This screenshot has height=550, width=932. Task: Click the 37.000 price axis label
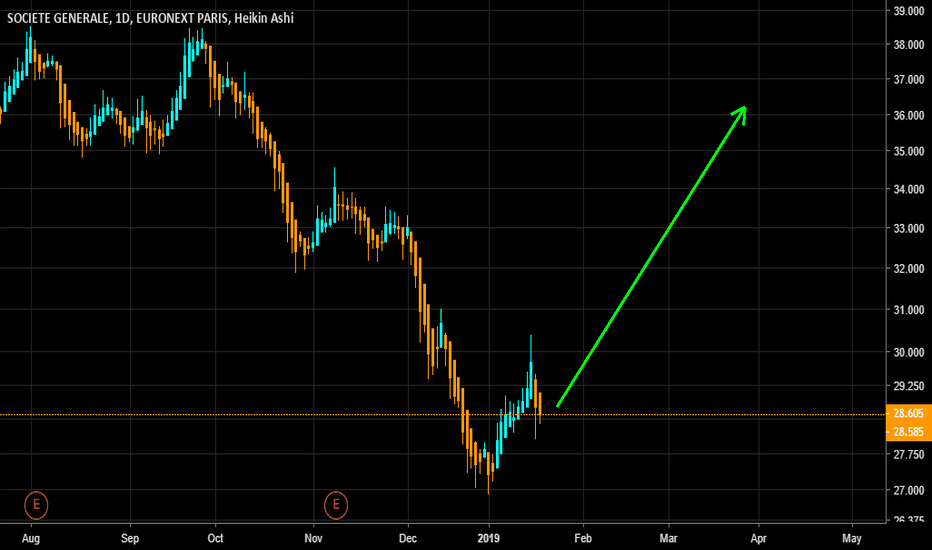point(909,80)
